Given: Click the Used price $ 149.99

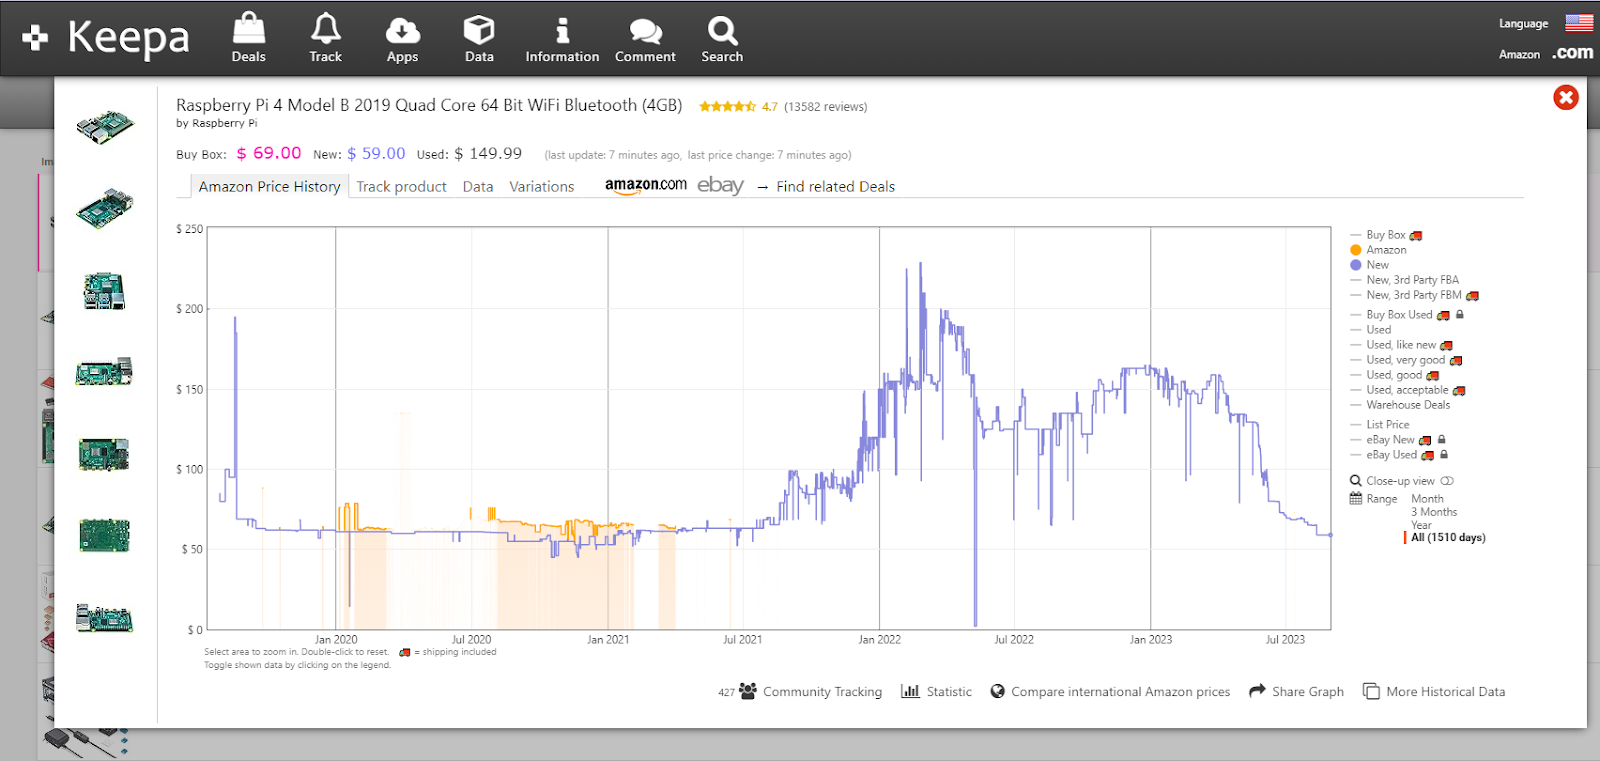Looking at the screenshot, I should coord(488,153).
